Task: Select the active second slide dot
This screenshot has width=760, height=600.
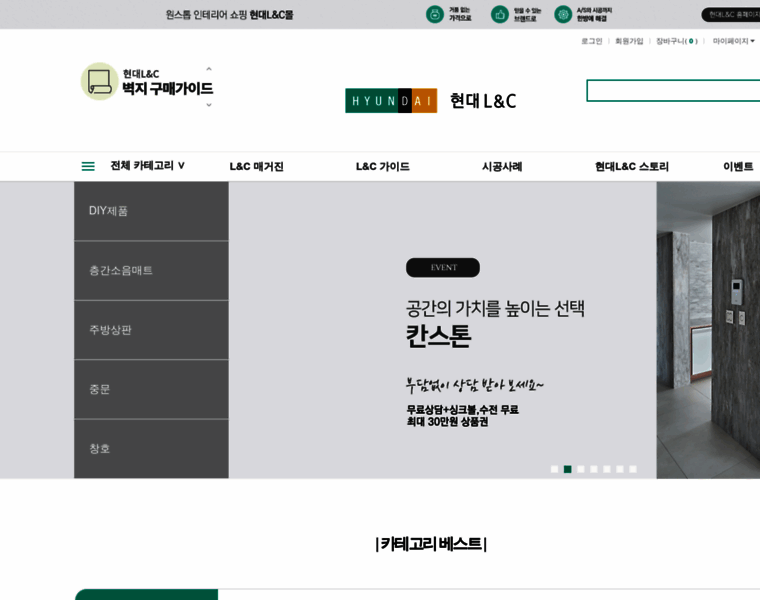Action: pos(568,469)
